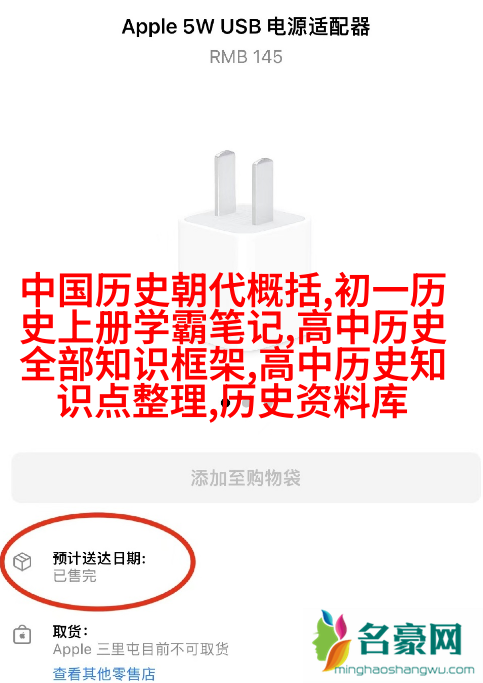
Task: Click the 预计送达日期 label
Action: click(x=99, y=558)
